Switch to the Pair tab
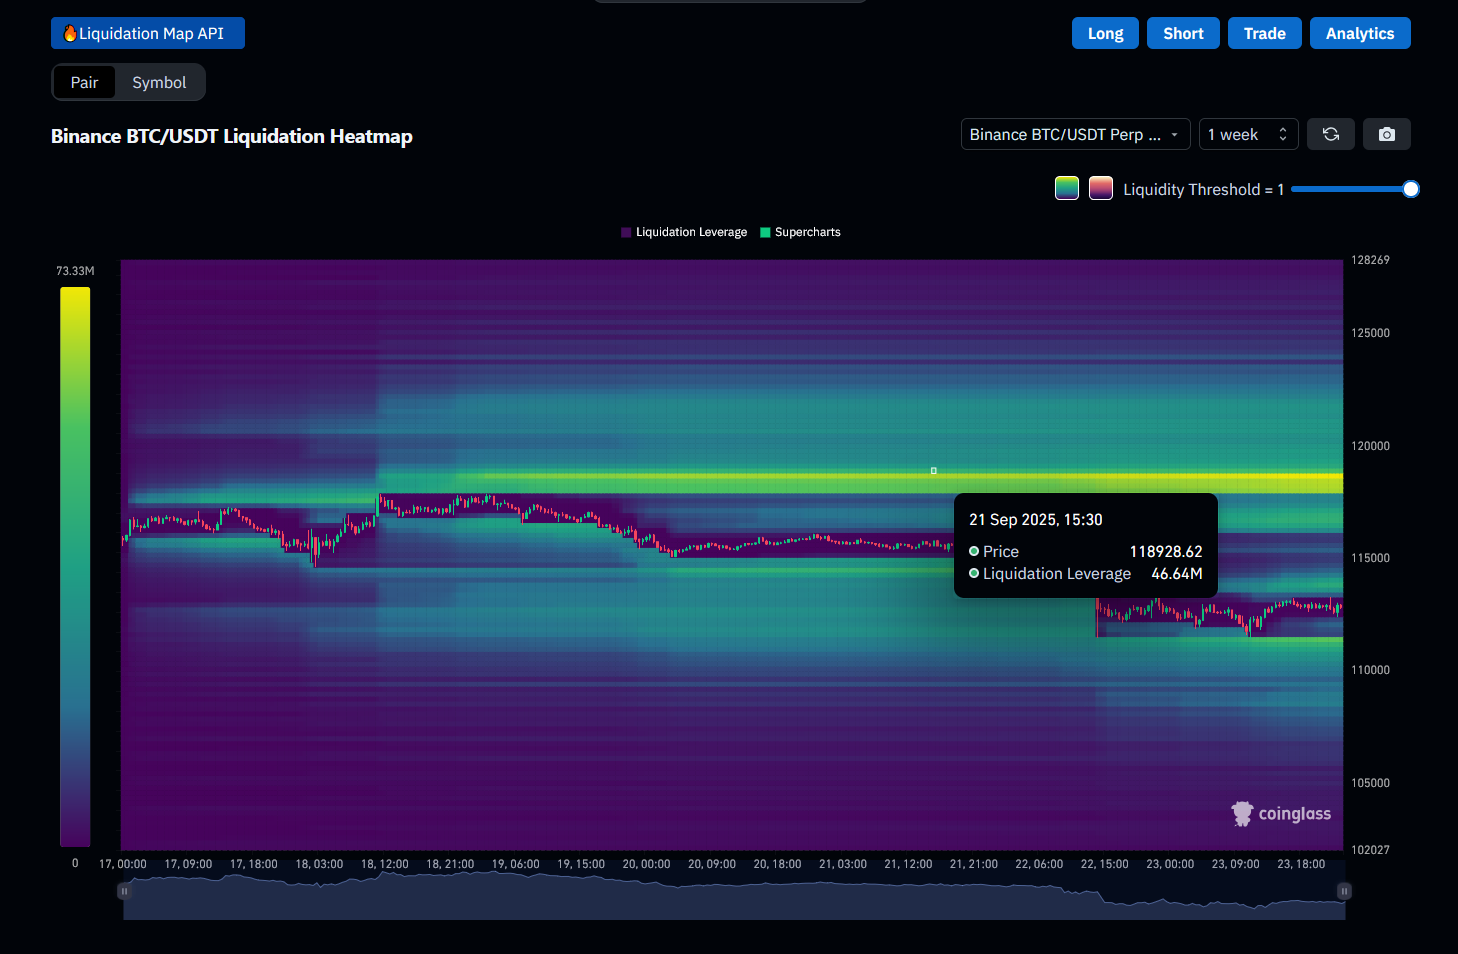 (84, 82)
